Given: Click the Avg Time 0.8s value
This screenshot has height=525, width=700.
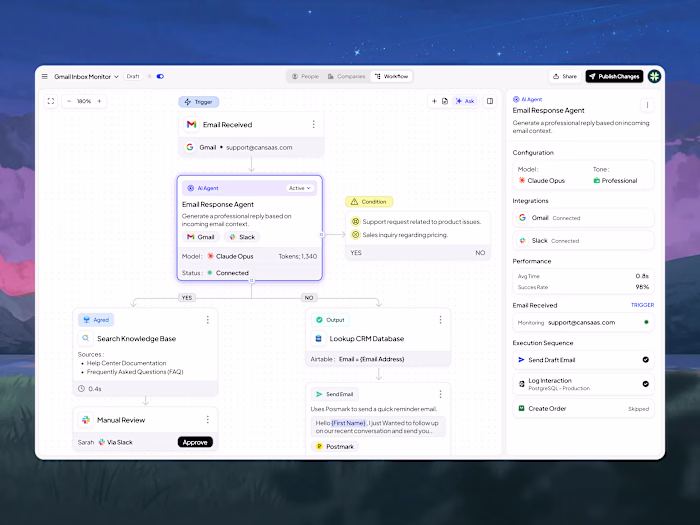Looking at the screenshot, I should coord(642,276).
